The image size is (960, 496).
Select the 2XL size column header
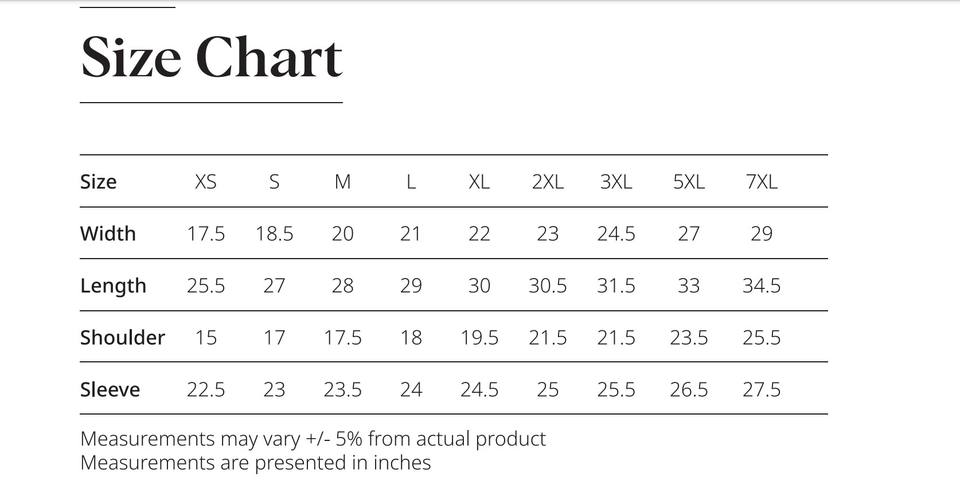(x=548, y=182)
